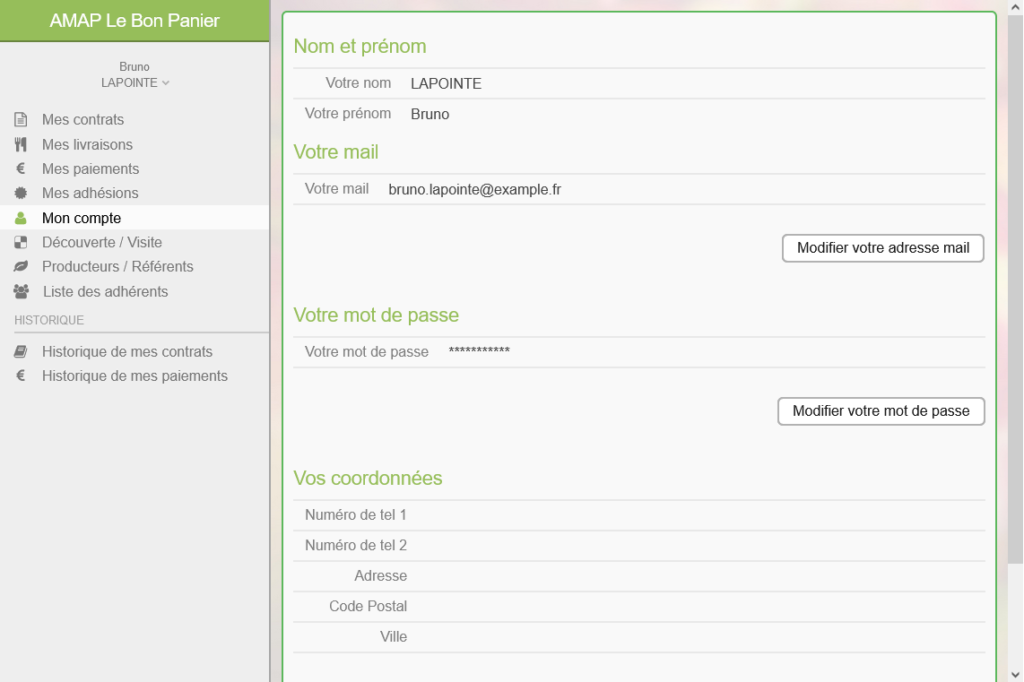1024x682 pixels.
Task: Click the document icon beside Mes contrats
Action: pyautogui.click(x=20, y=120)
